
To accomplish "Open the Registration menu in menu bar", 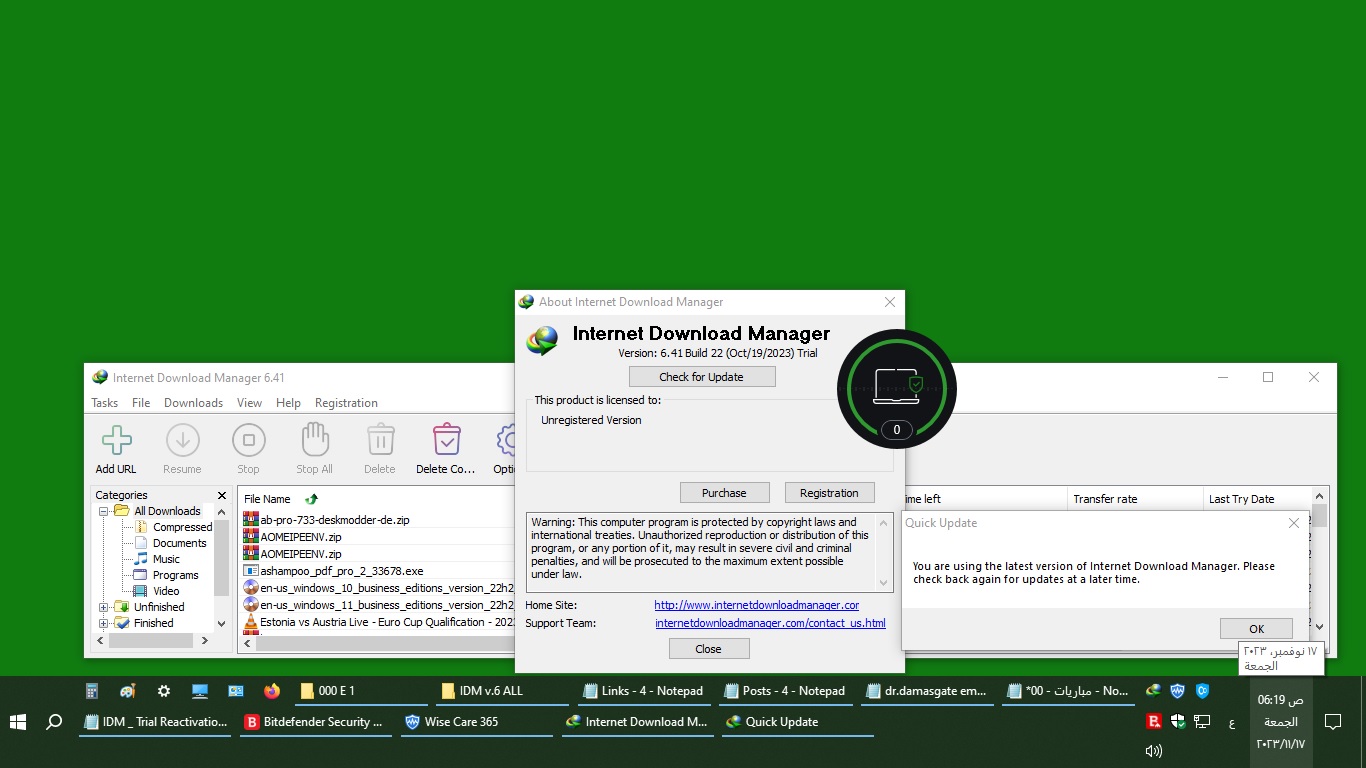I will pos(346,403).
